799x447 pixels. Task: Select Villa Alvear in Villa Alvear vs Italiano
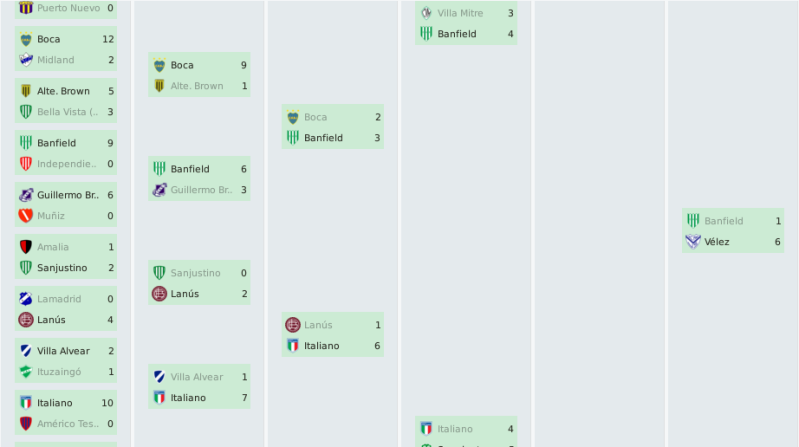click(x=197, y=377)
